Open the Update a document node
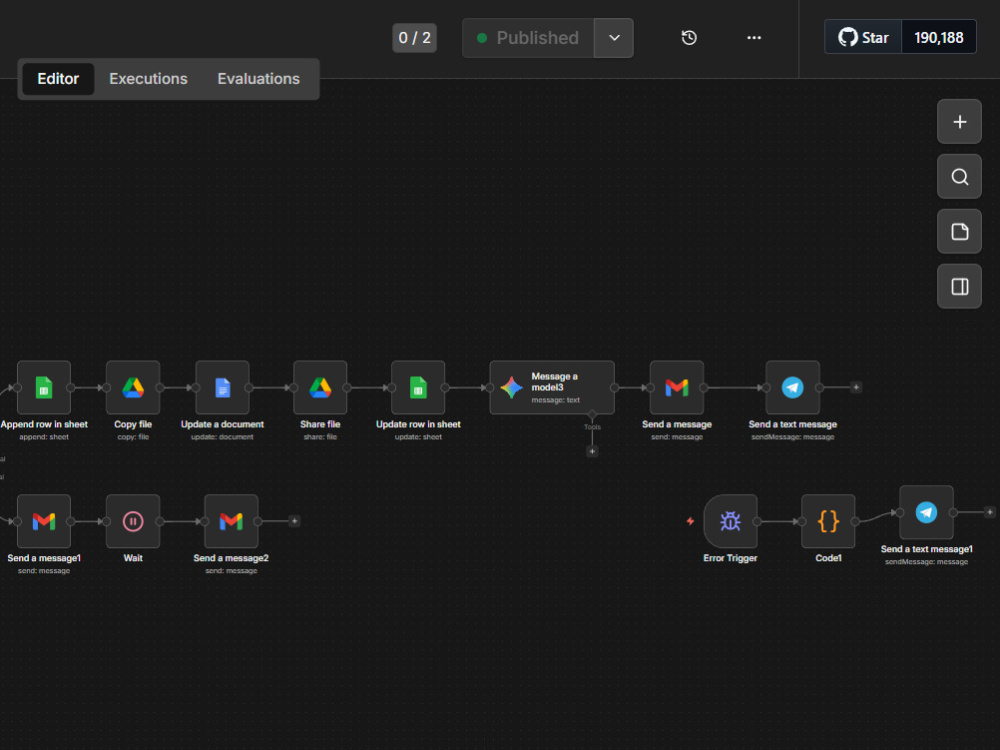The height and width of the screenshot is (750, 1000). [222, 387]
